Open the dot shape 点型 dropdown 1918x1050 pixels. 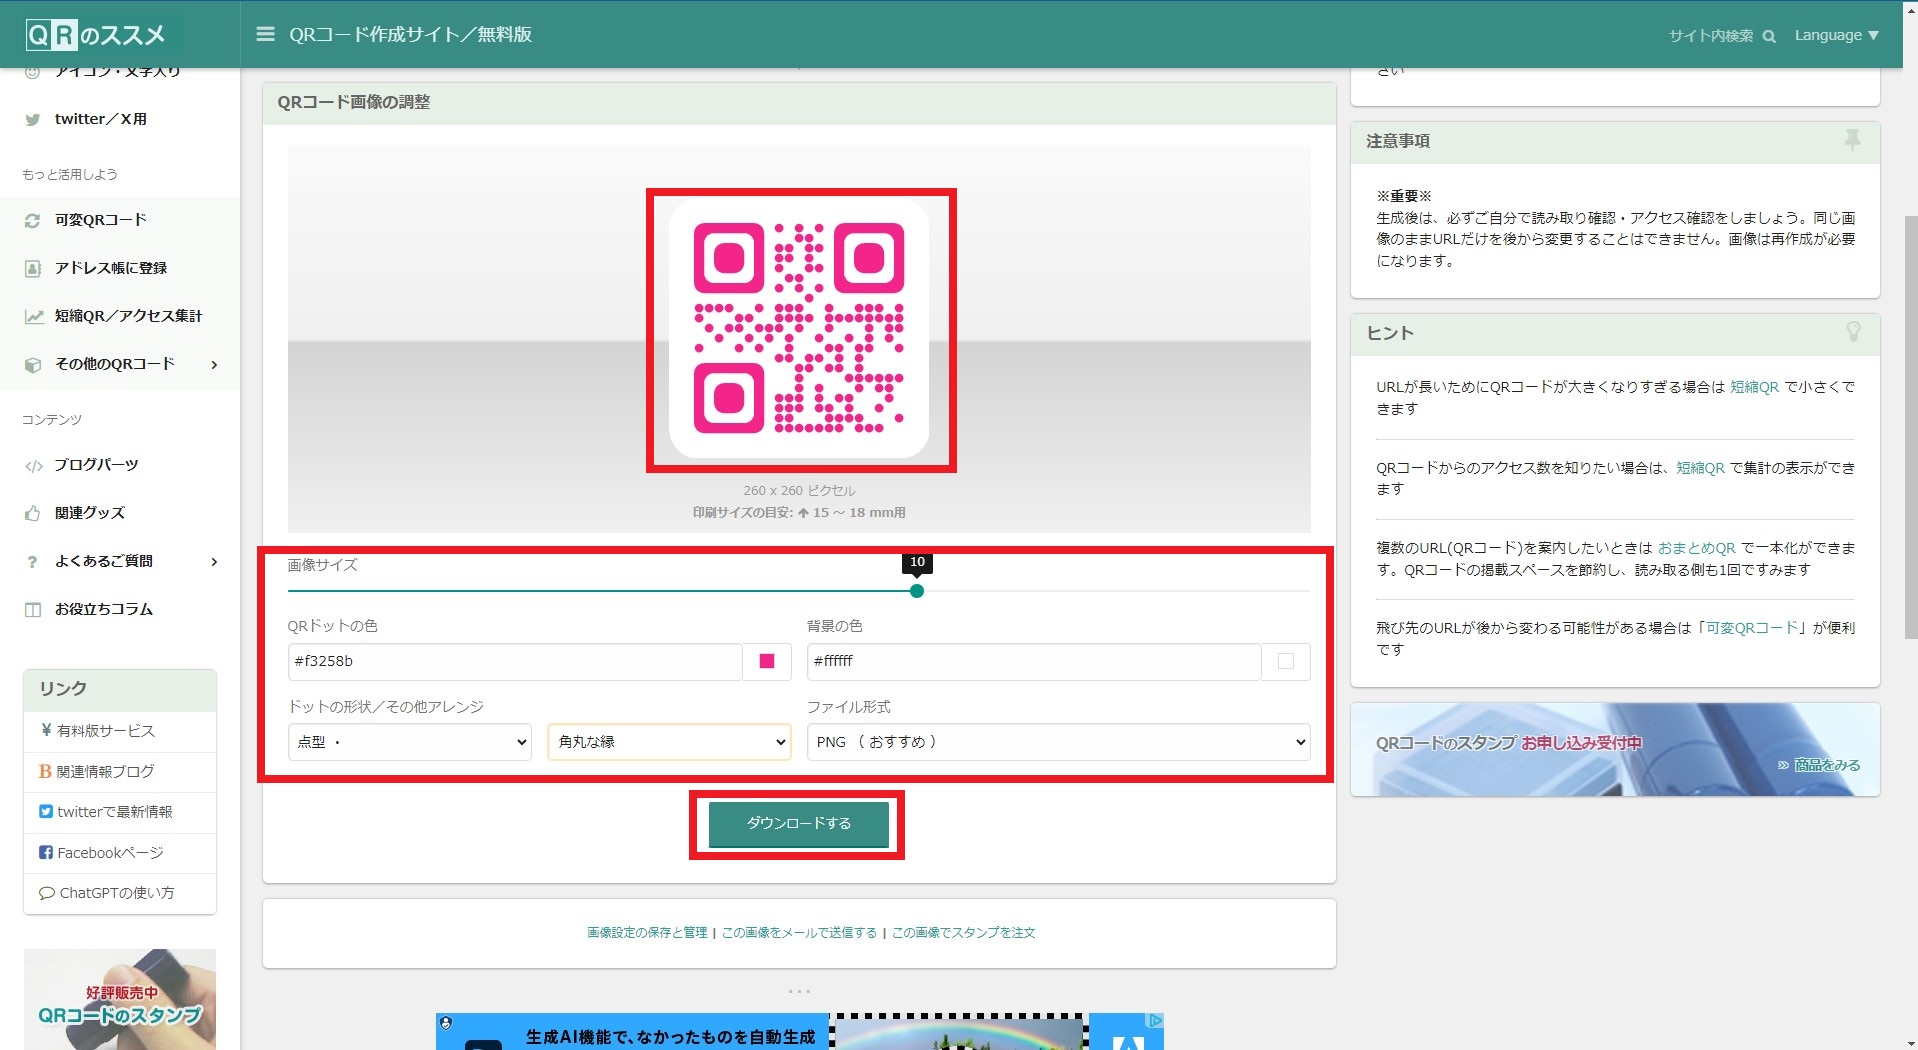(409, 742)
